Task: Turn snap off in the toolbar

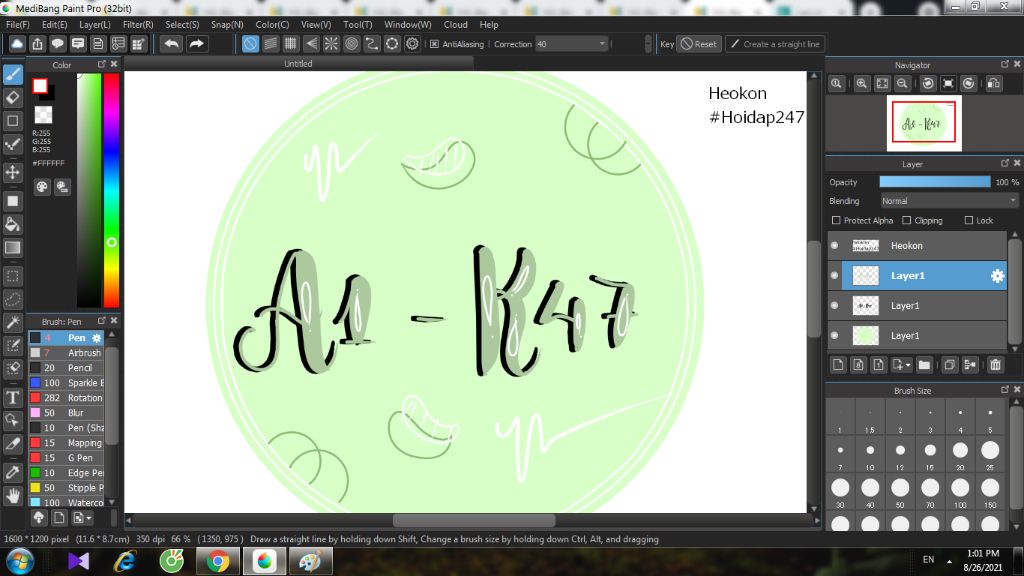Action: pos(250,44)
